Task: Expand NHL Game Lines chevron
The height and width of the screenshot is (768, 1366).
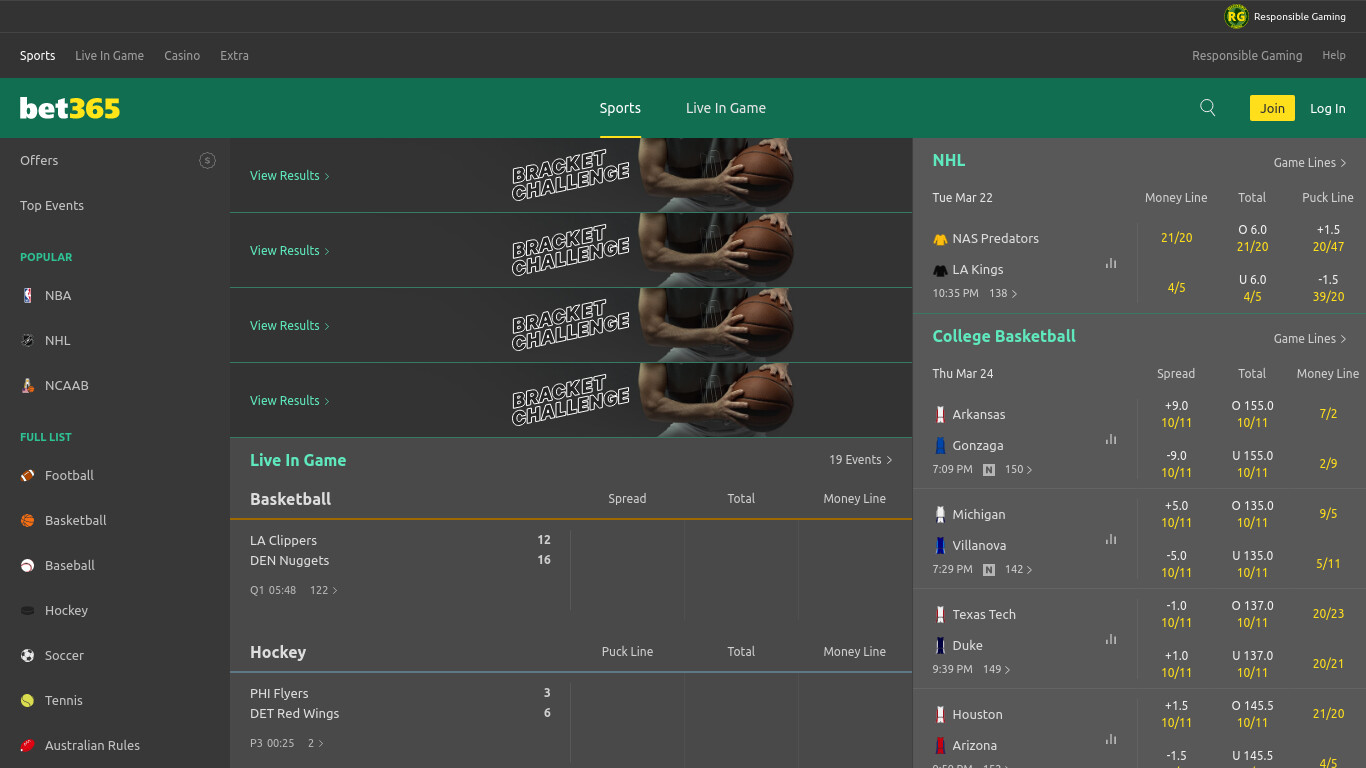Action: pos(1343,163)
